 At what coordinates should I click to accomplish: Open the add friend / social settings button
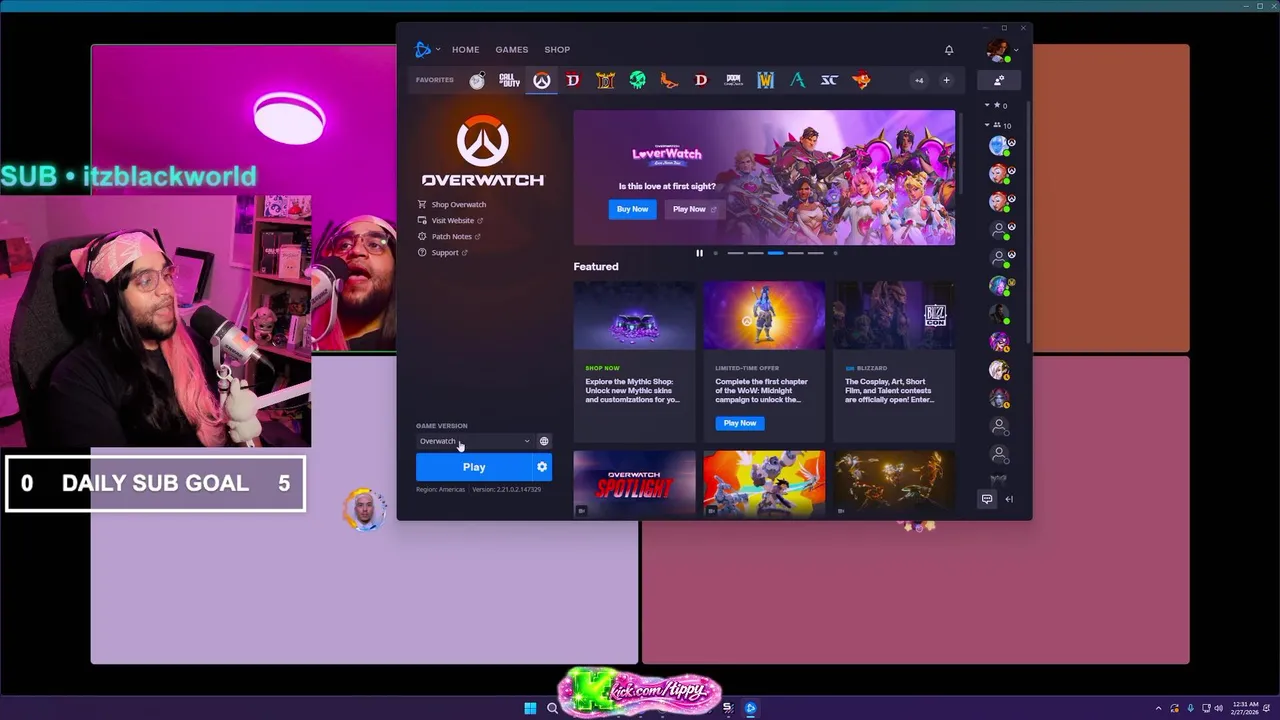coord(998,80)
